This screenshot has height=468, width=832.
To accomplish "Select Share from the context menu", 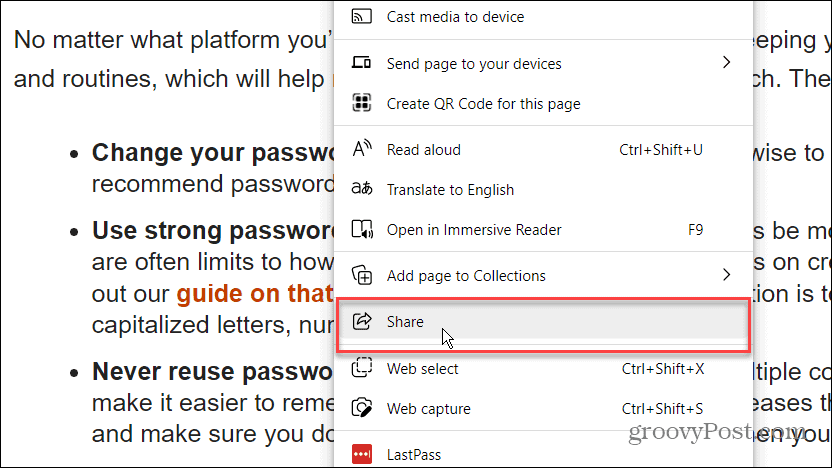I will [x=406, y=322].
